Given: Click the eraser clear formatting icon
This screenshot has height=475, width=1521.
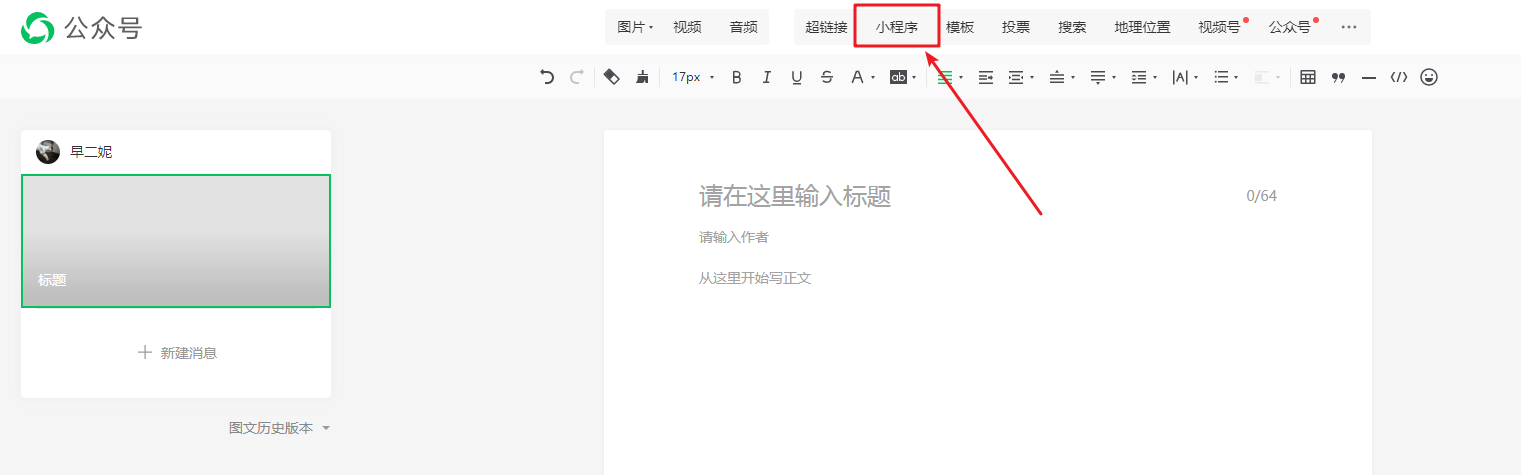Looking at the screenshot, I should coord(611,77).
